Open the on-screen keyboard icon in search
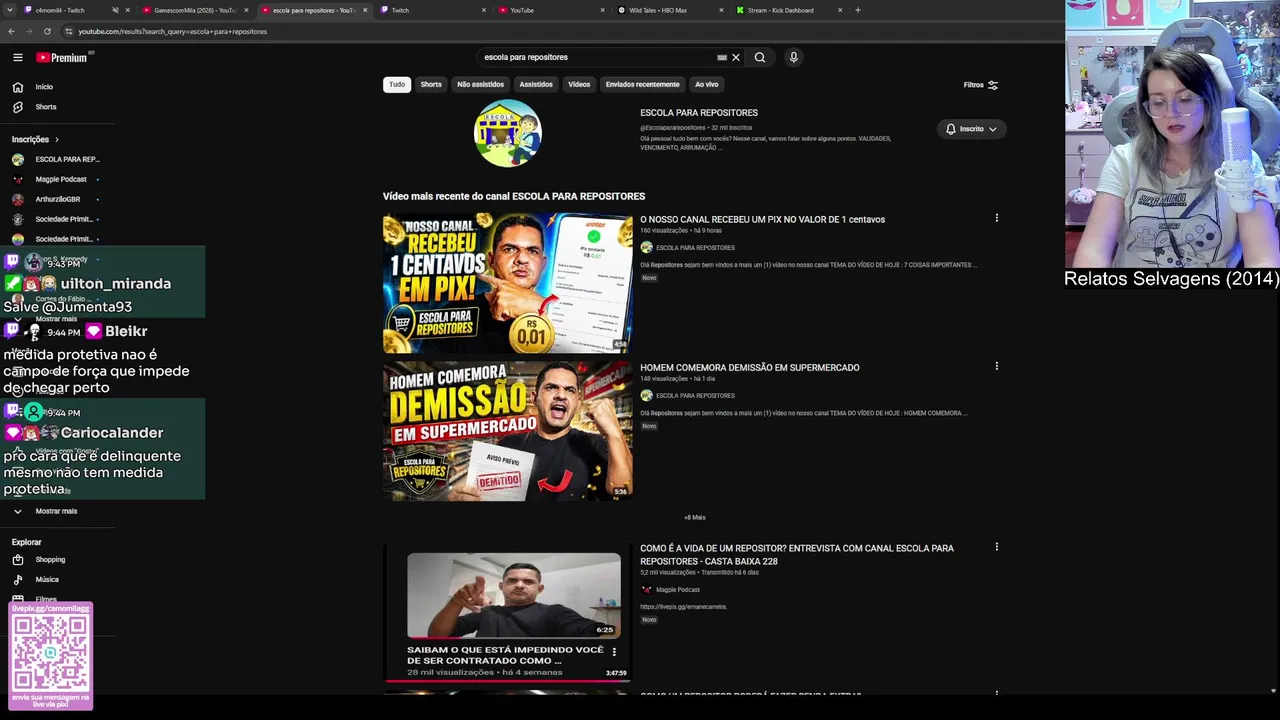1280x720 pixels. 722,57
